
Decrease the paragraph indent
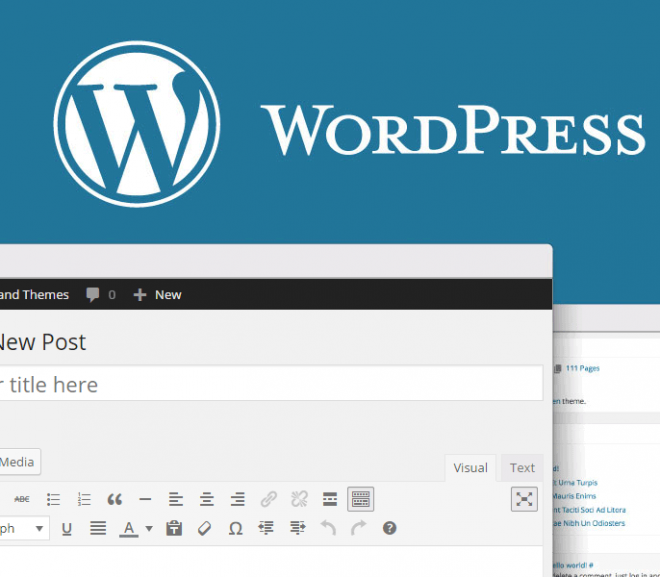(x=266, y=528)
